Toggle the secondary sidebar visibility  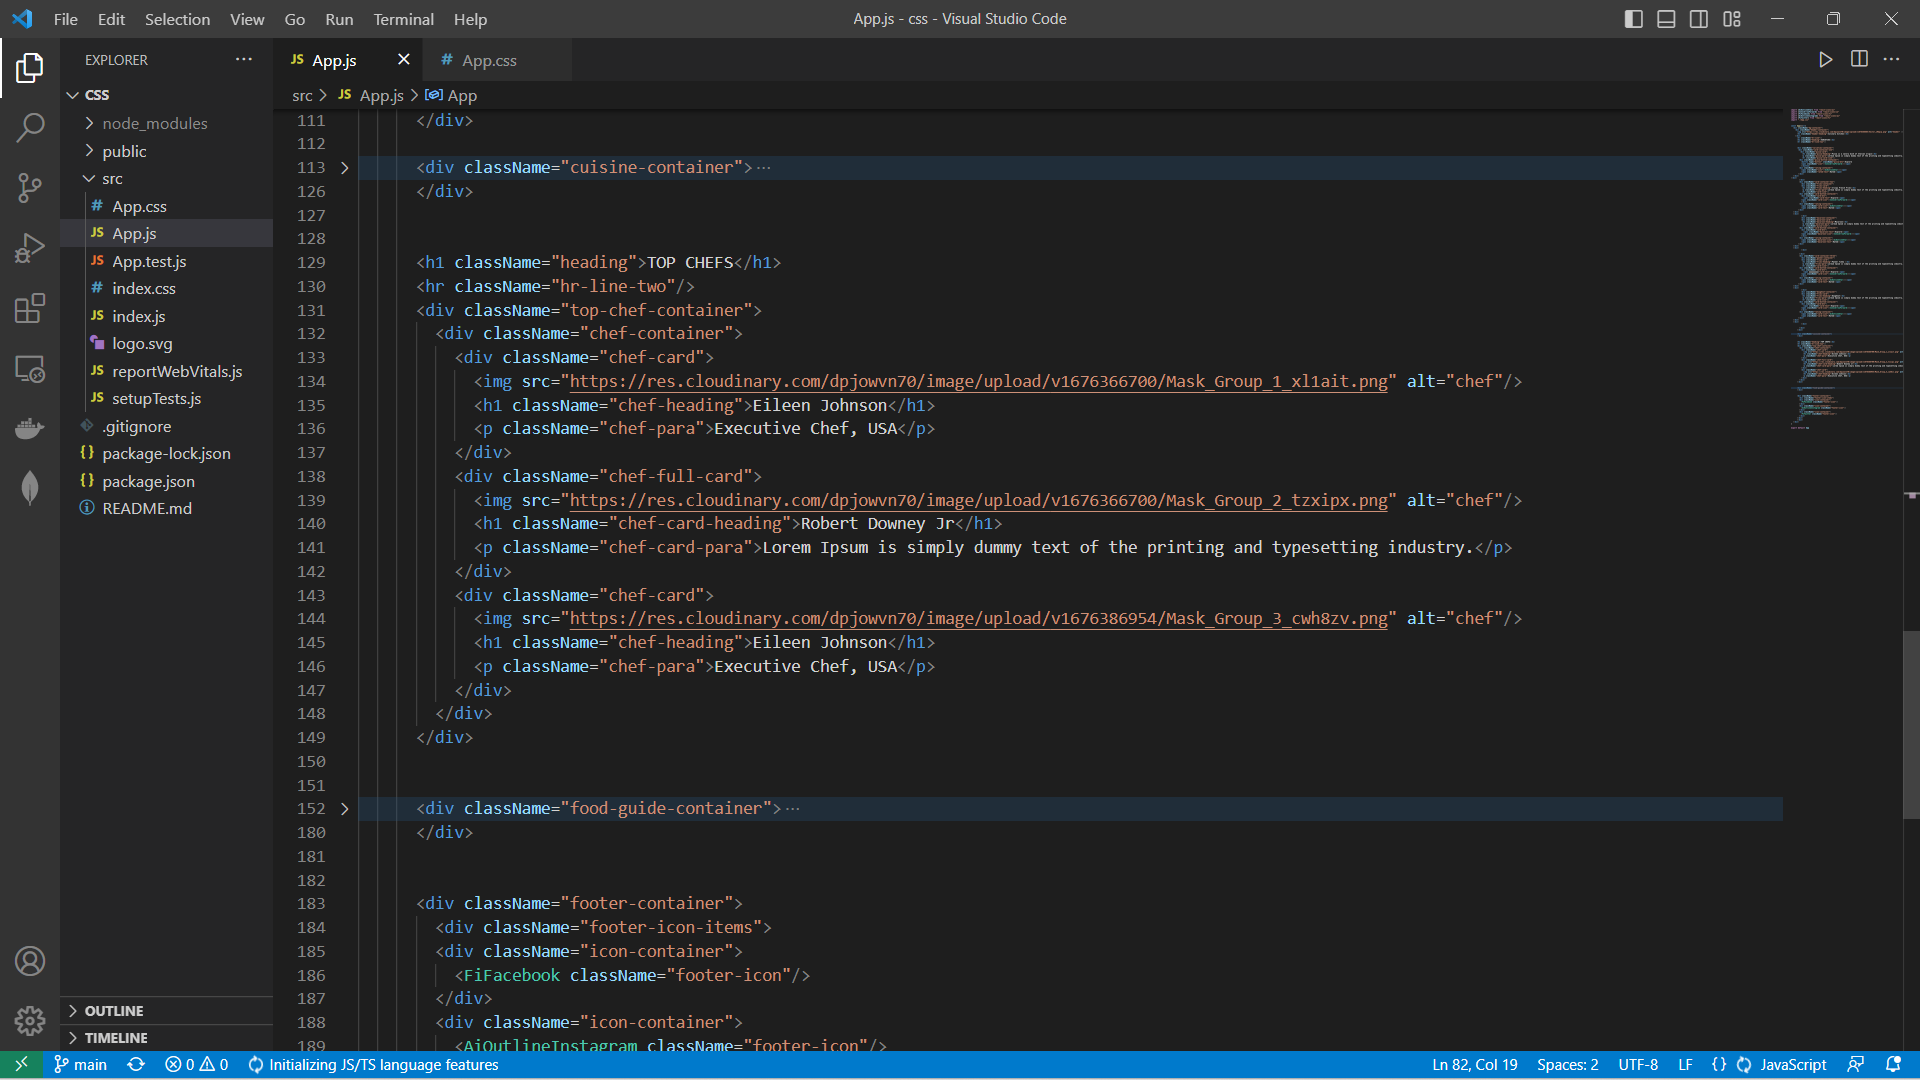click(x=1698, y=18)
